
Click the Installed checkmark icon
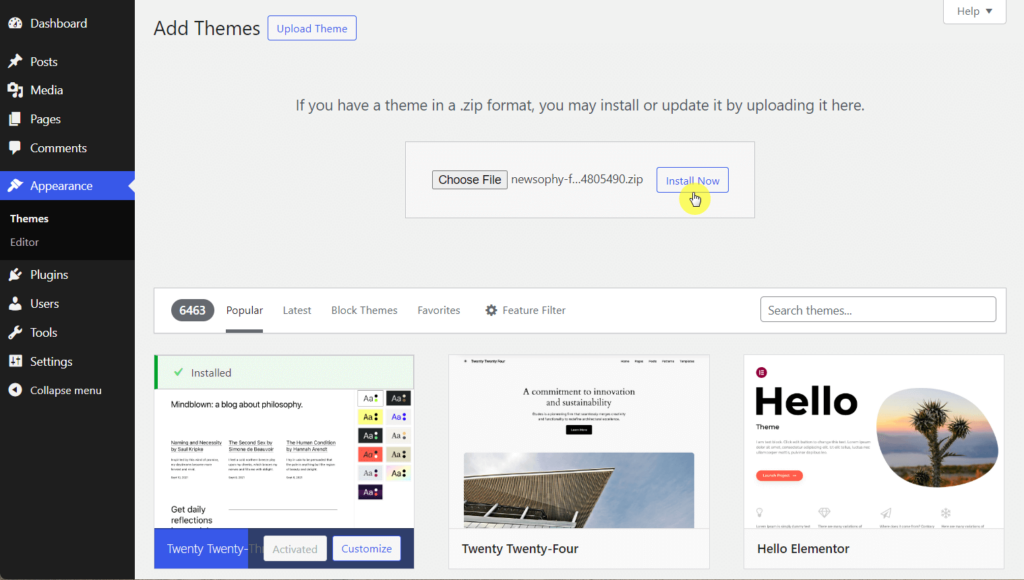click(x=178, y=372)
